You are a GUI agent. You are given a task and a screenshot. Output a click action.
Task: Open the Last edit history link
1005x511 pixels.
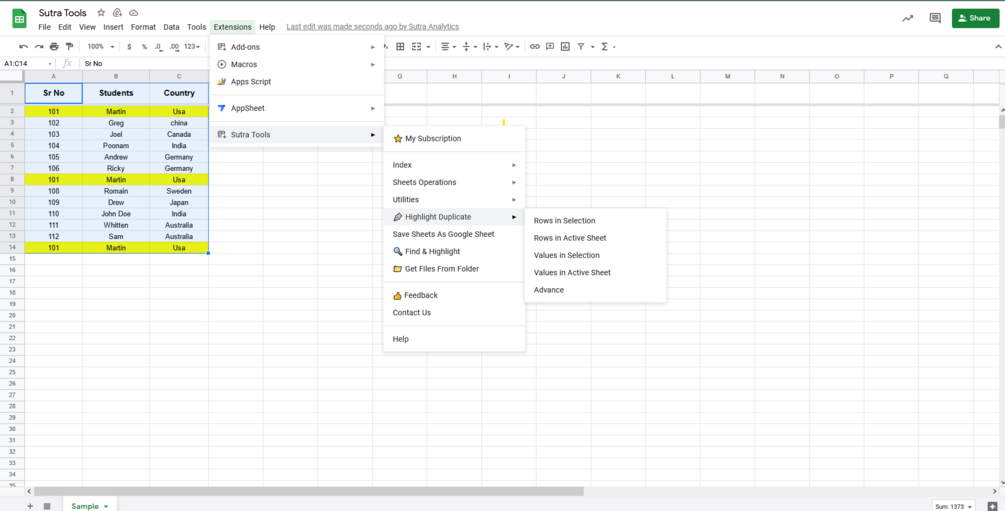(372, 27)
